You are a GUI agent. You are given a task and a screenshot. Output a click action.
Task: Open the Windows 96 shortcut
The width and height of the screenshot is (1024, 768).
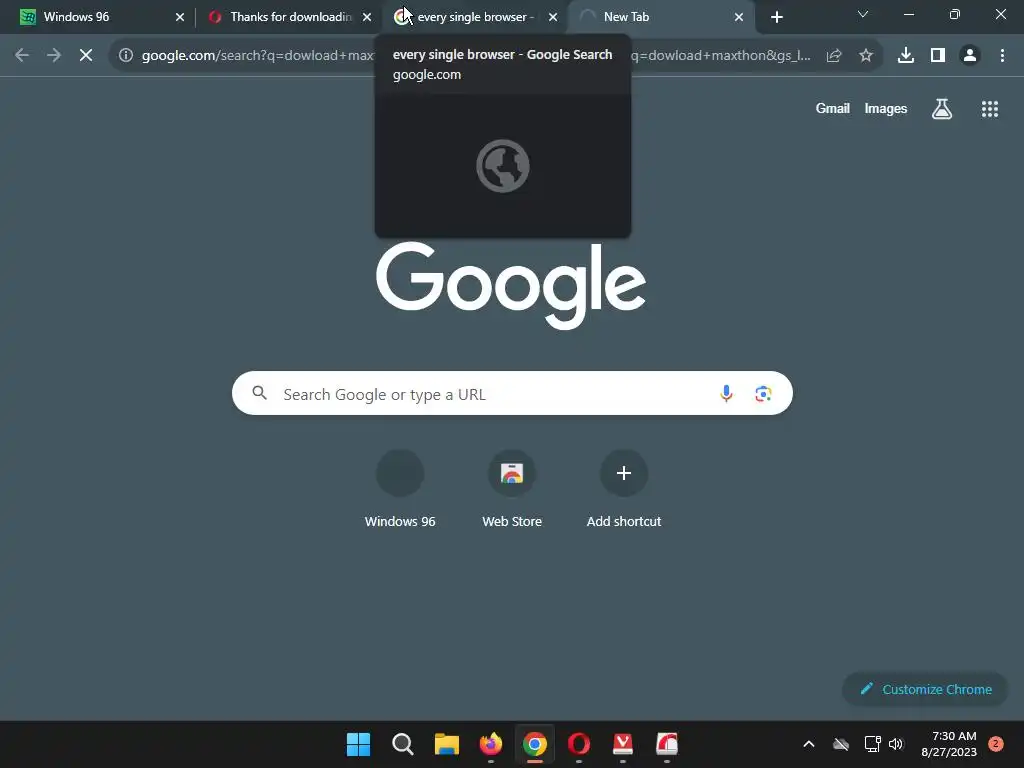point(400,490)
